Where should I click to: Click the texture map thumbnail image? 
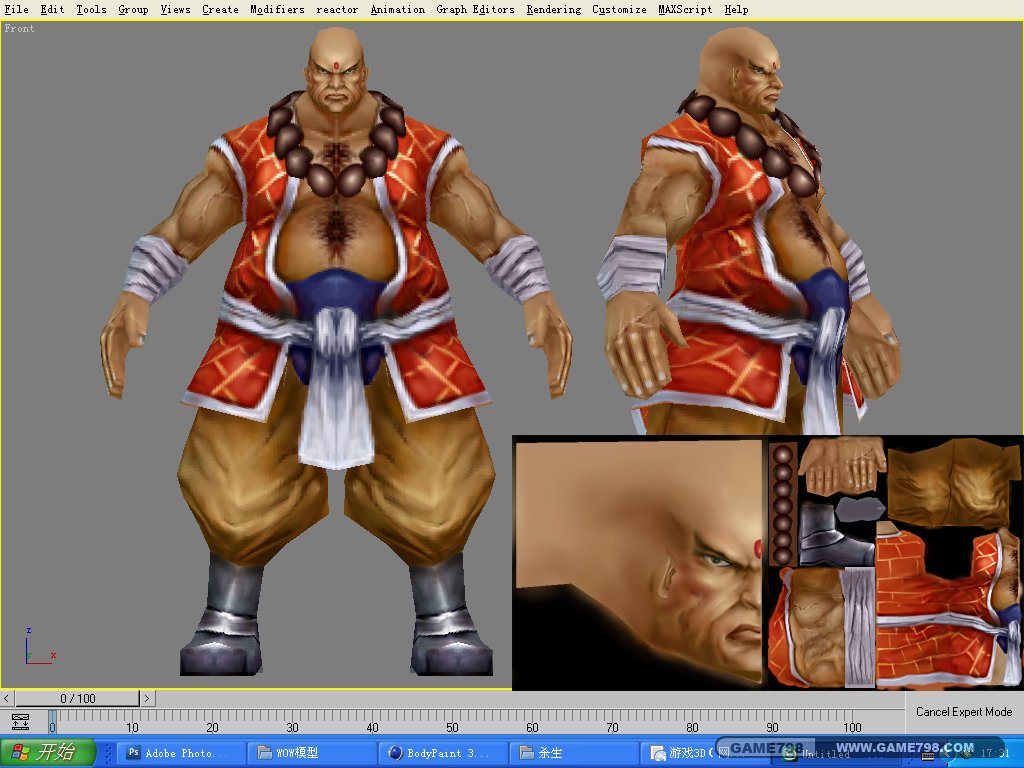pos(767,562)
